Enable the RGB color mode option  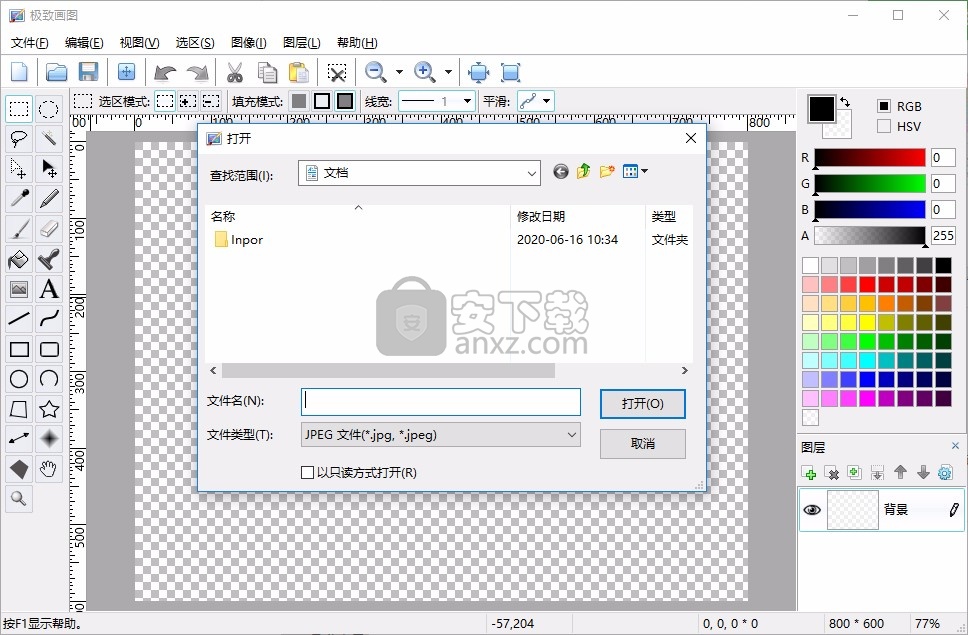click(884, 106)
